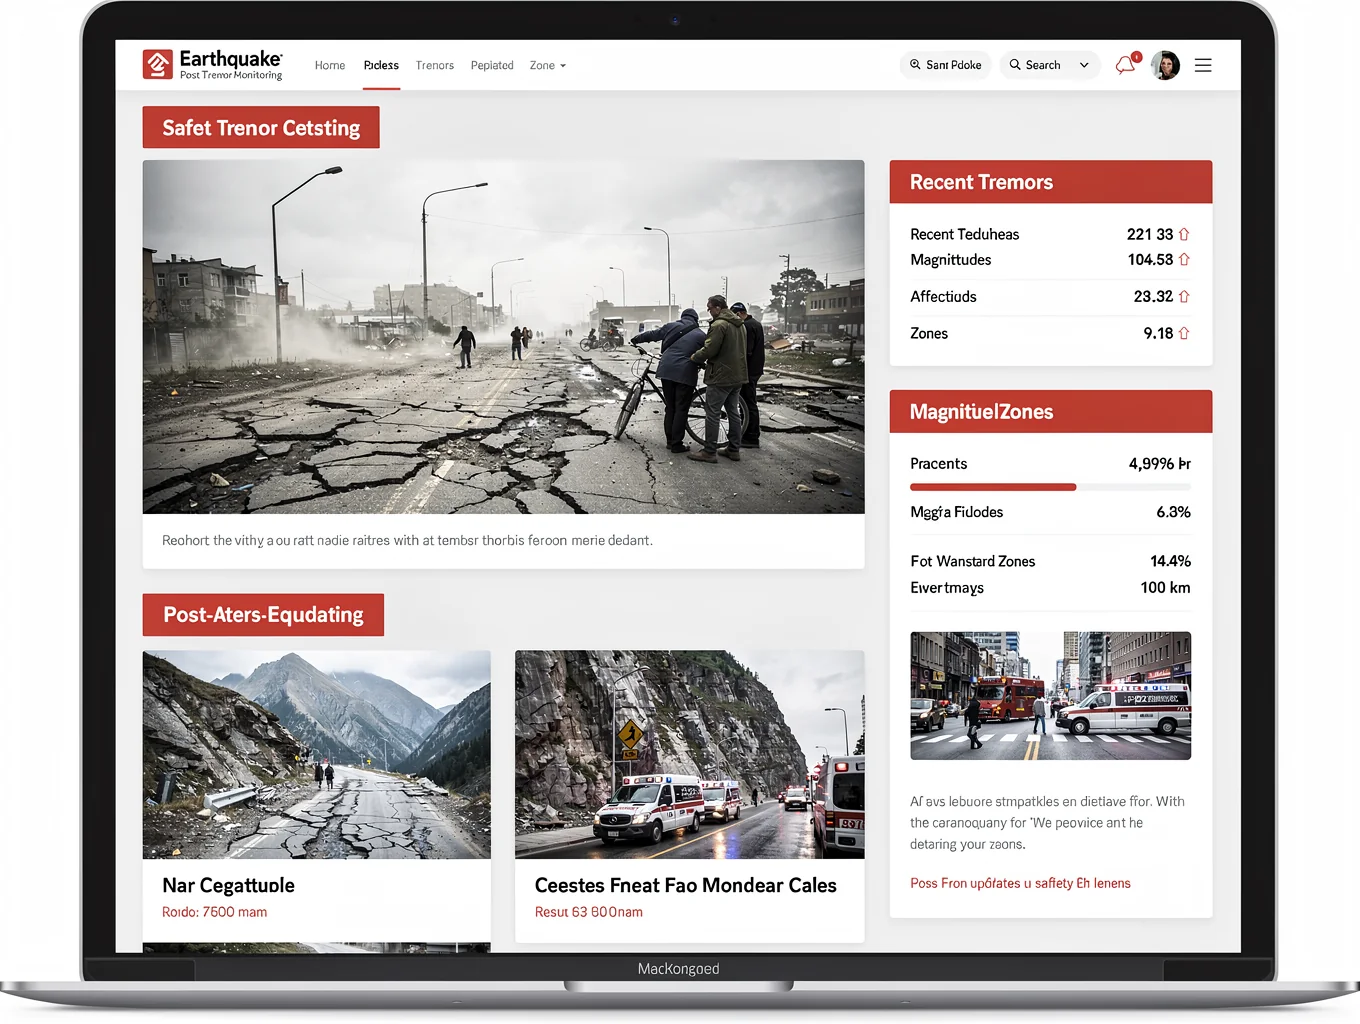Screen dimensions: 1360x1024
Task: Open the ambulance rockslide thumbnail
Action: point(690,755)
